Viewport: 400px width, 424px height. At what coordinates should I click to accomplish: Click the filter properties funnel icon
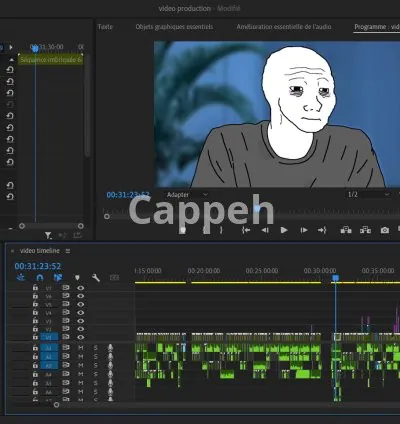tap(48, 236)
